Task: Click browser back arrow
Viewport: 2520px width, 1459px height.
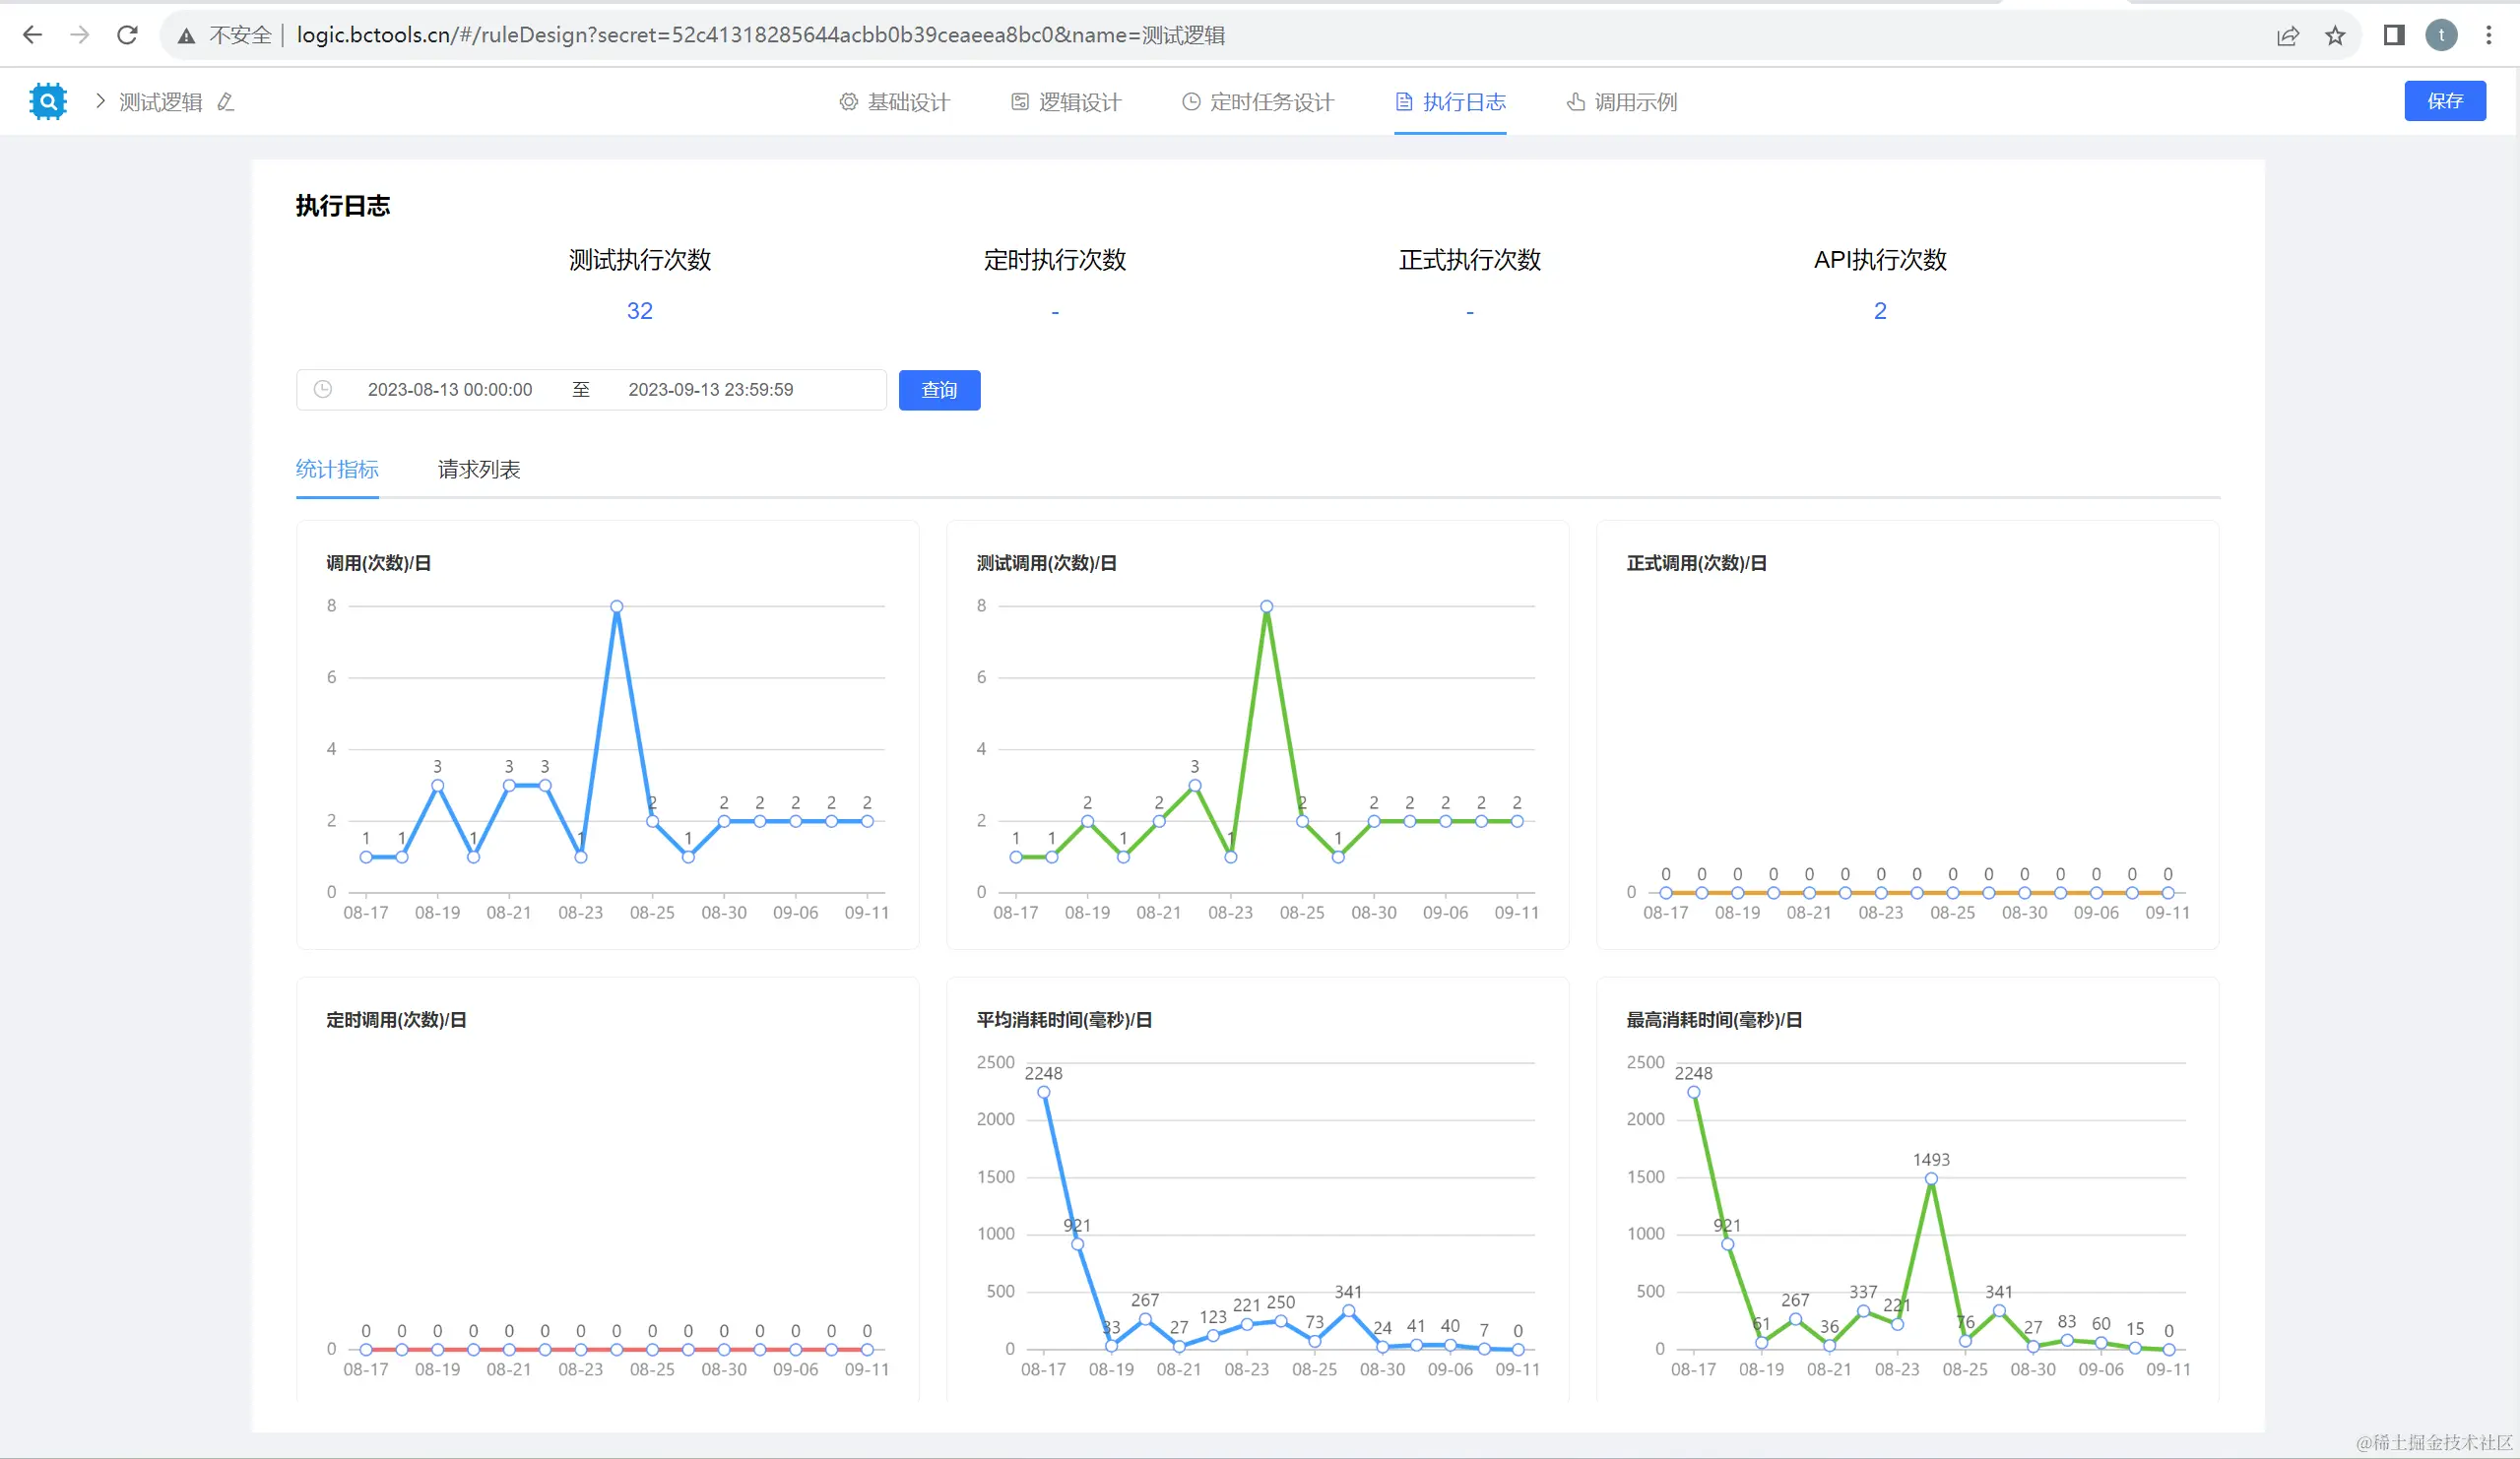Action: [x=32, y=35]
